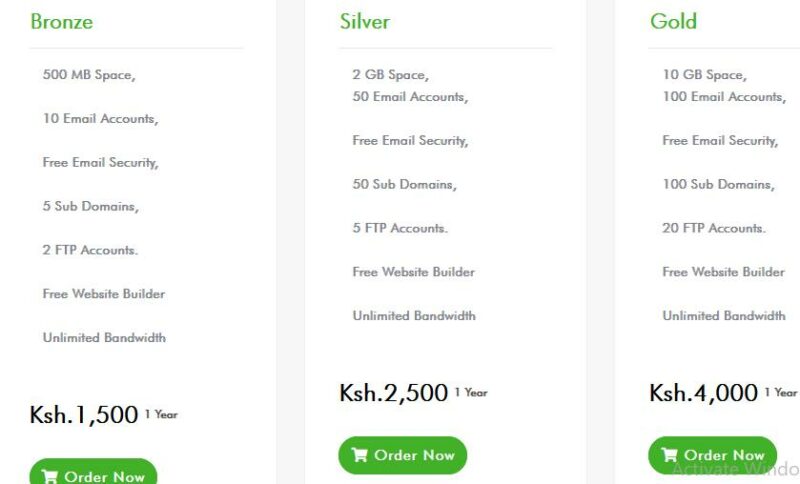Click 100 Sub Domains in Gold plan
This screenshot has width=800, height=484.
(x=718, y=185)
